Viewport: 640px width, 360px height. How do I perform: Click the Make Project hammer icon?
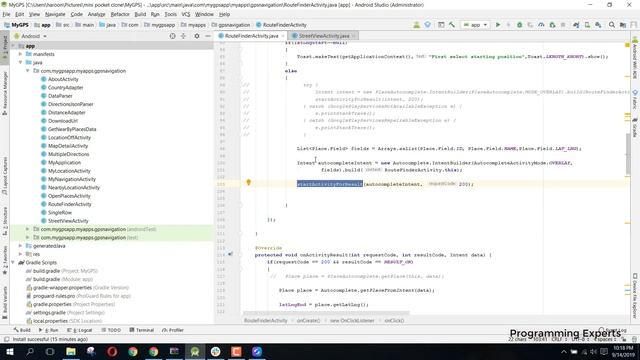(x=452, y=25)
